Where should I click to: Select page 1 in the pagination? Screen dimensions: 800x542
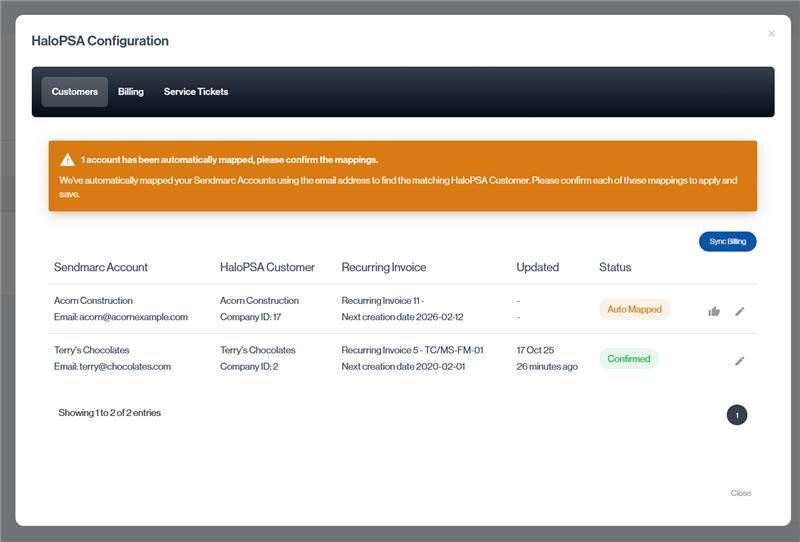pyautogui.click(x=737, y=415)
